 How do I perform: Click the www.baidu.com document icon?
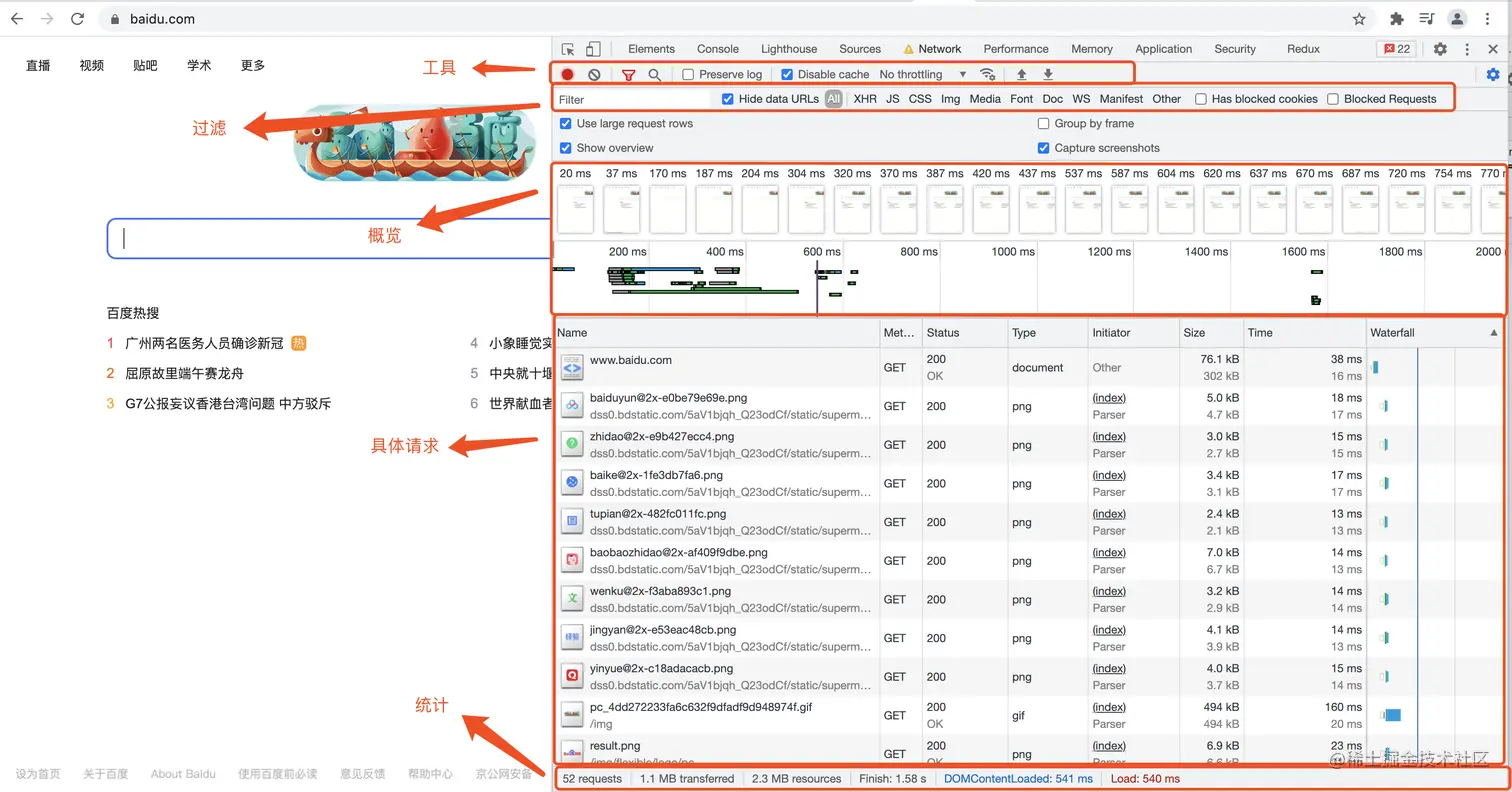pyautogui.click(x=572, y=367)
